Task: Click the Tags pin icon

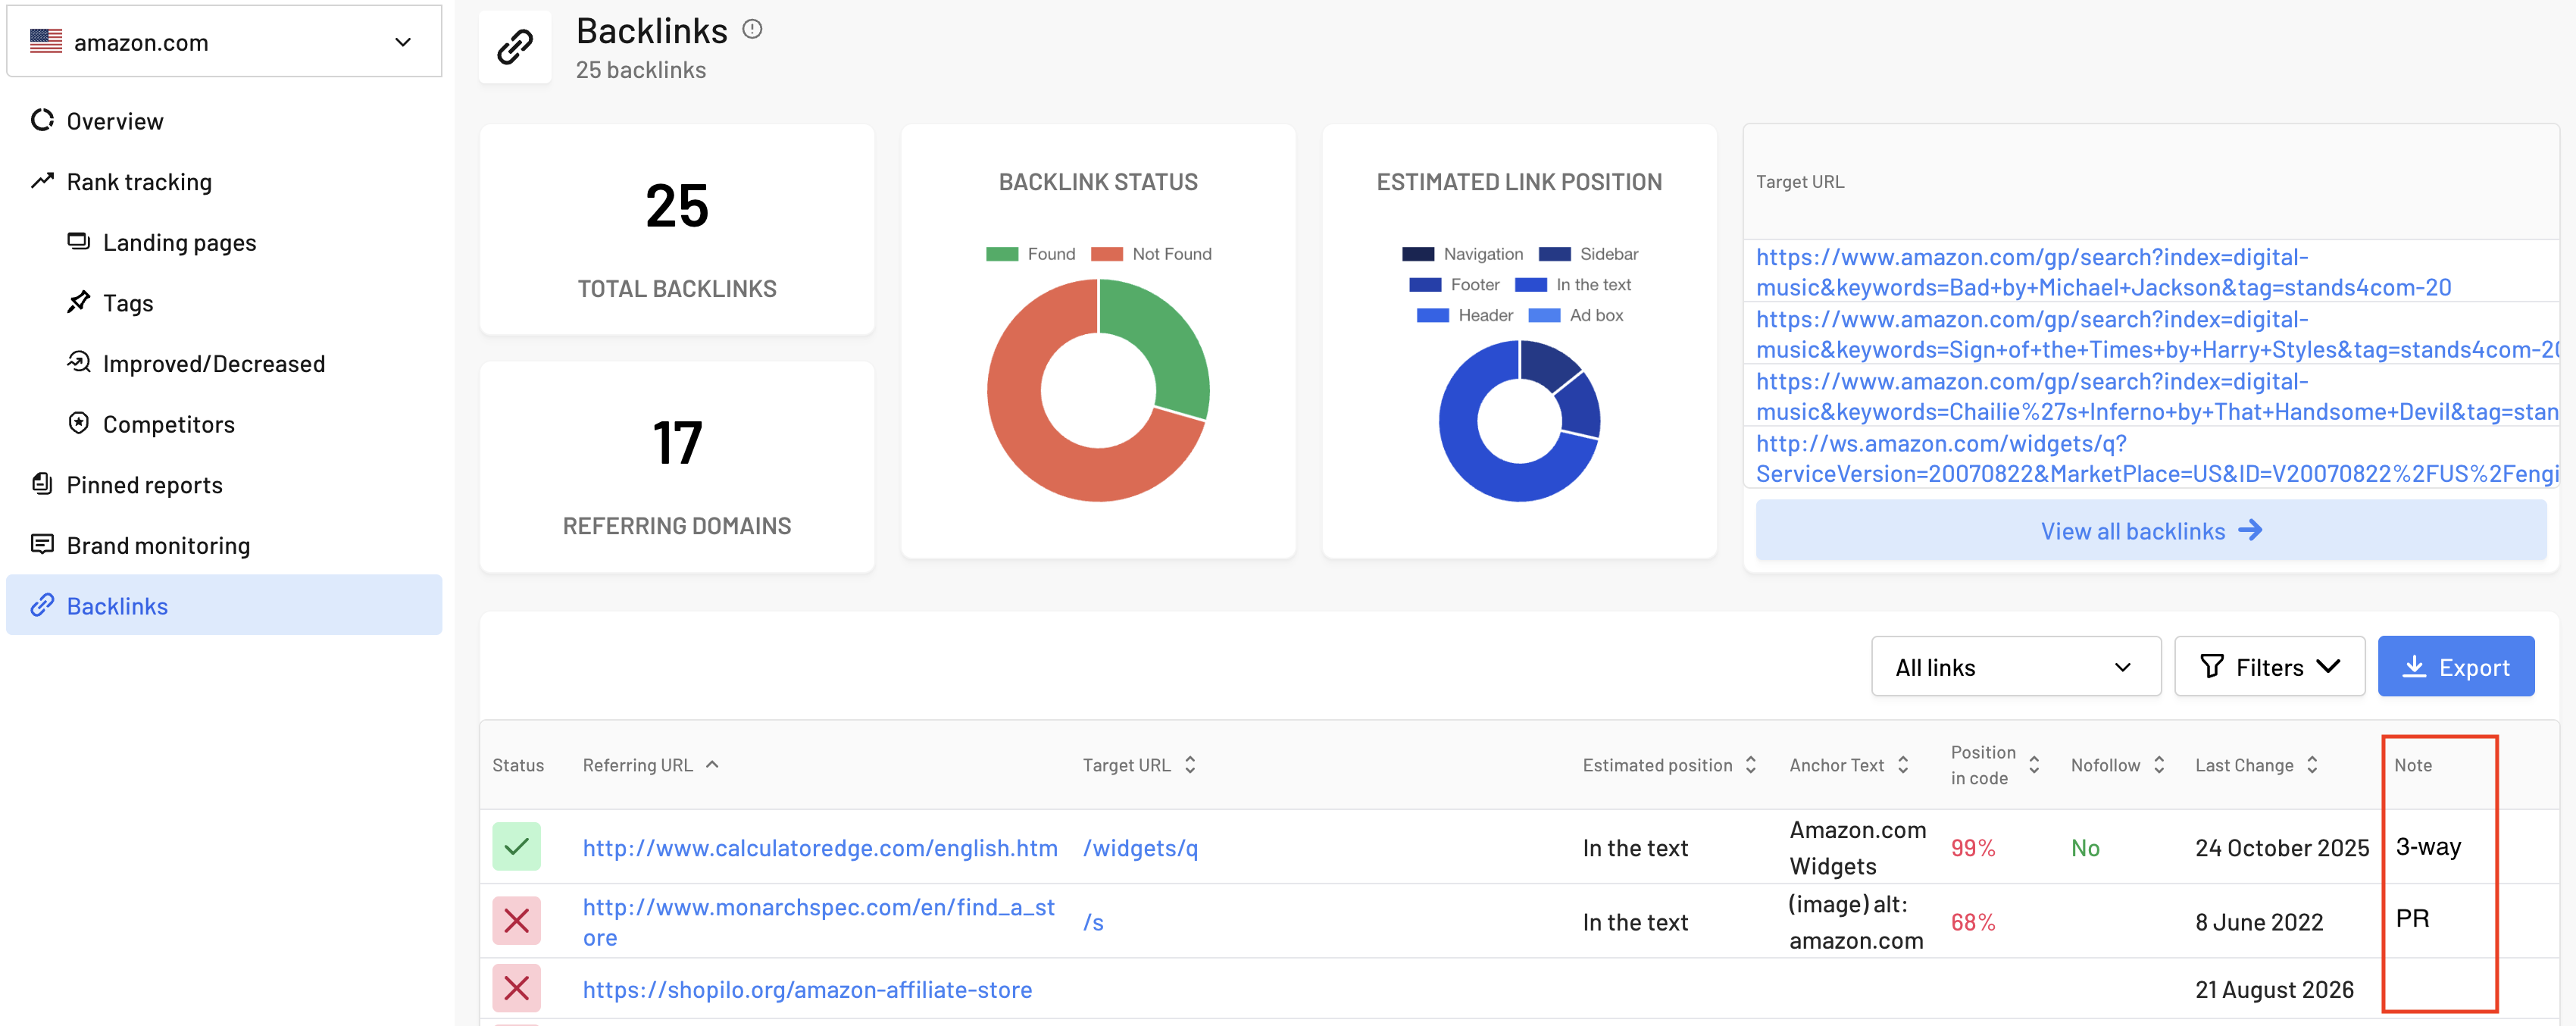Action: coord(78,302)
